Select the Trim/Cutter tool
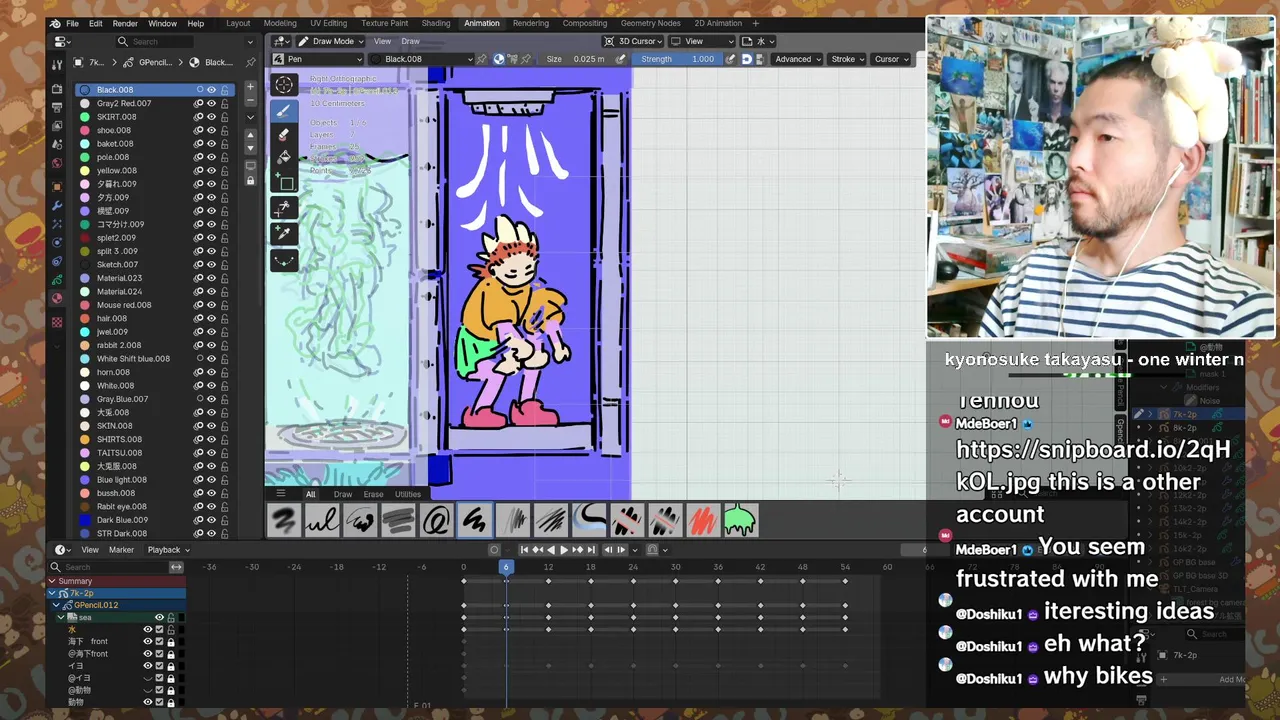This screenshot has width=1280, height=720. tap(284, 208)
